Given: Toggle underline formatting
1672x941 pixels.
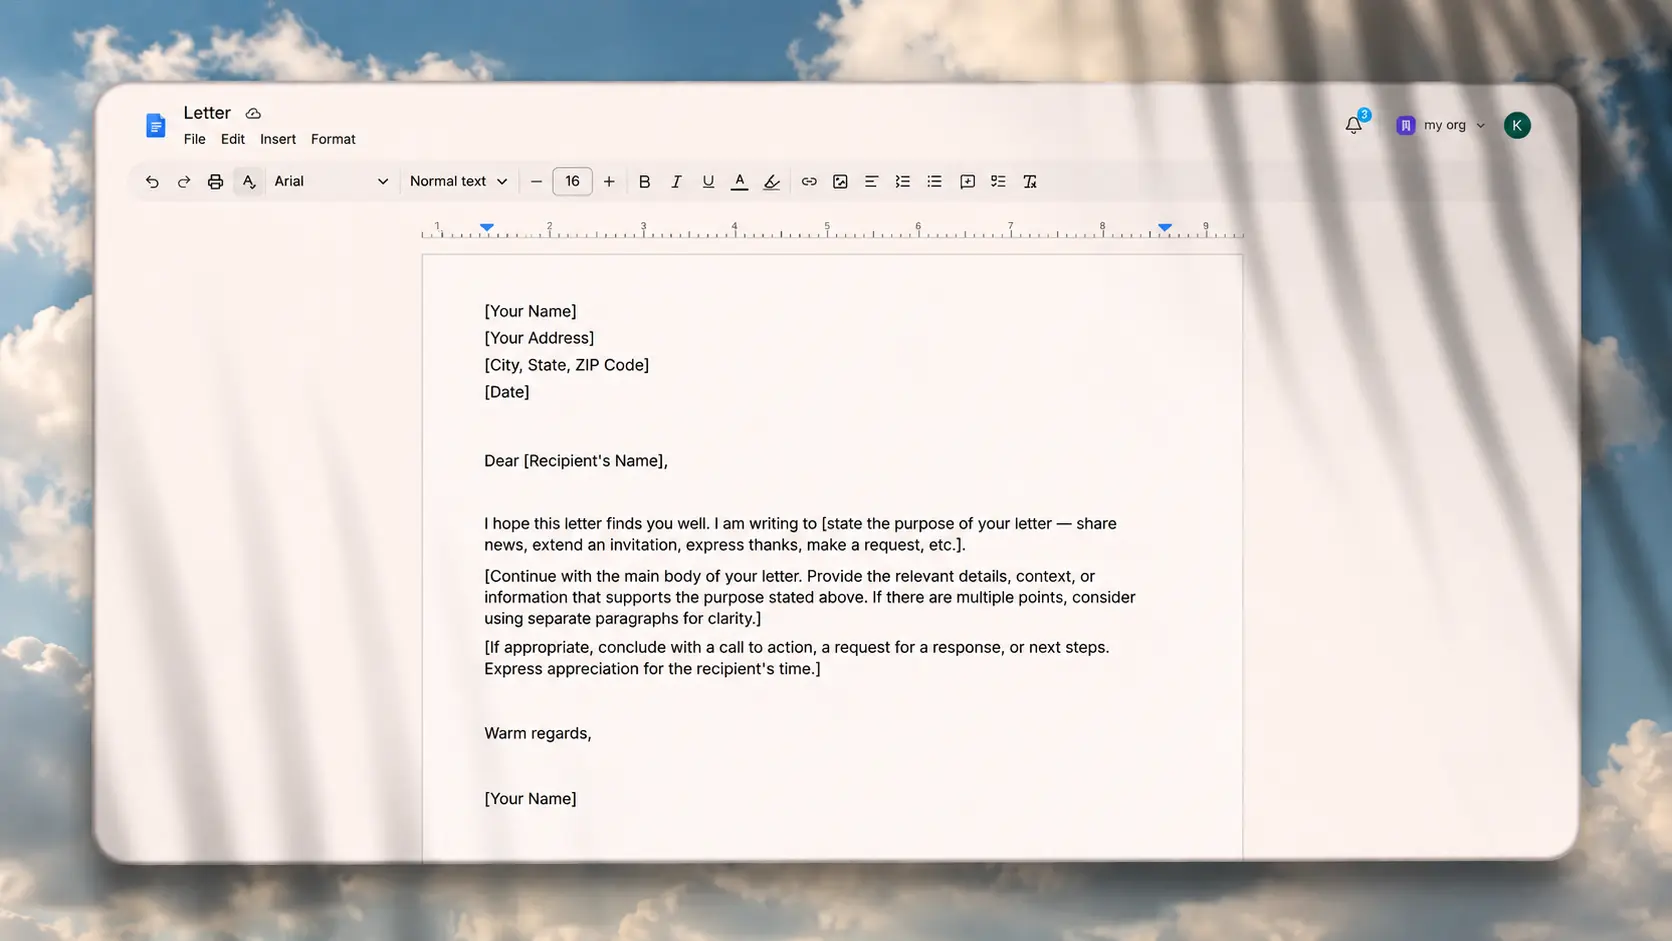Looking at the screenshot, I should pyautogui.click(x=708, y=182).
